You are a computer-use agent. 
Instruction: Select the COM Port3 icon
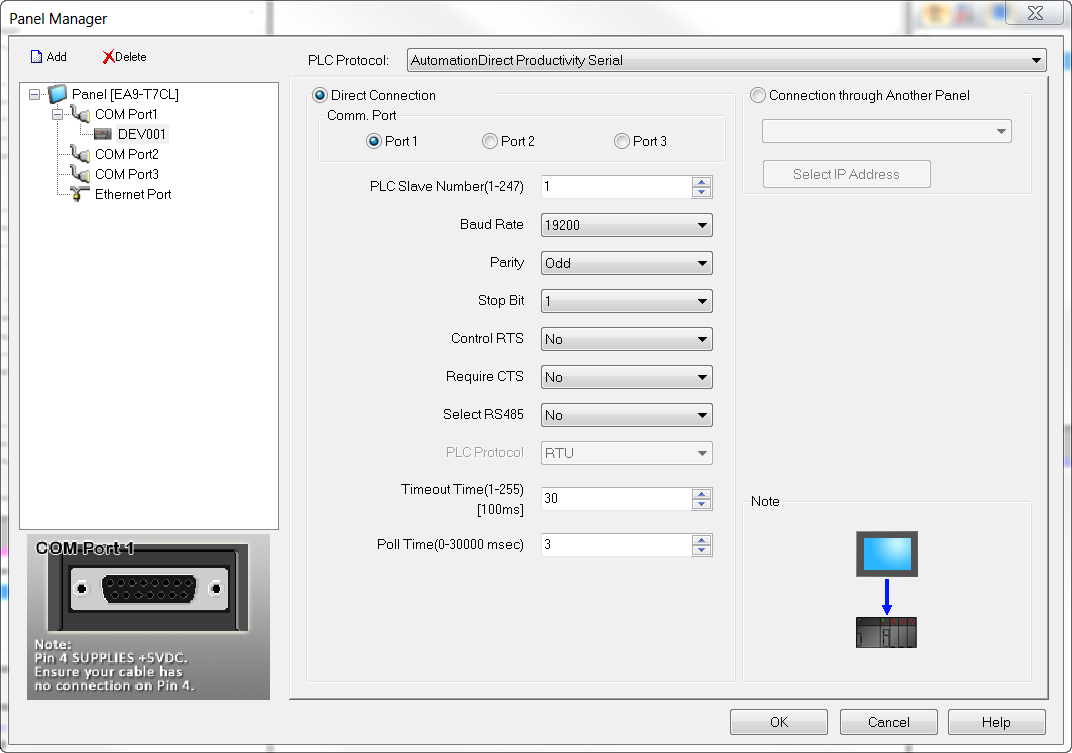(80, 174)
